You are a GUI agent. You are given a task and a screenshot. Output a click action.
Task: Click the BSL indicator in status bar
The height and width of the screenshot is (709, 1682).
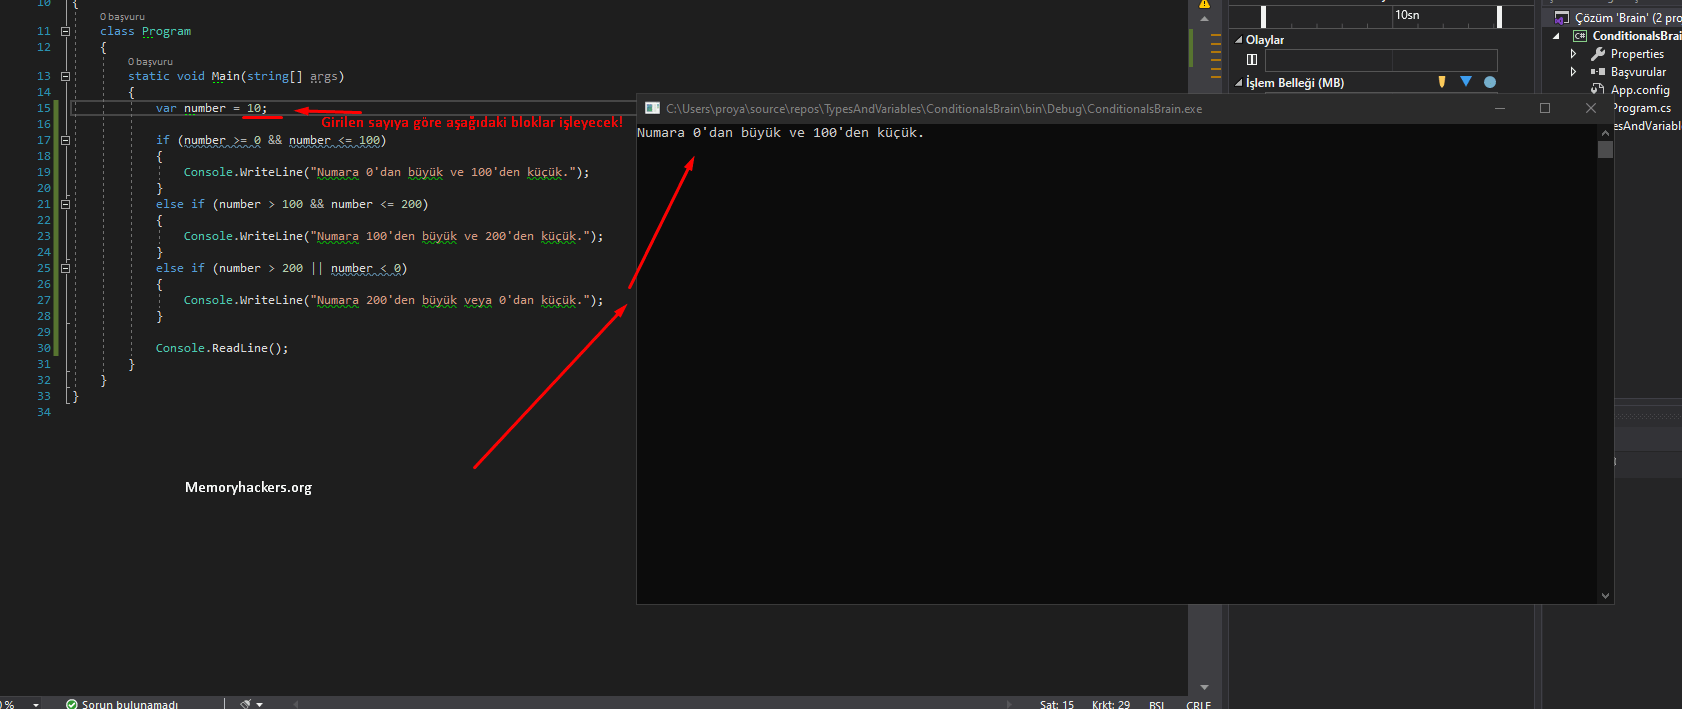tap(1156, 704)
